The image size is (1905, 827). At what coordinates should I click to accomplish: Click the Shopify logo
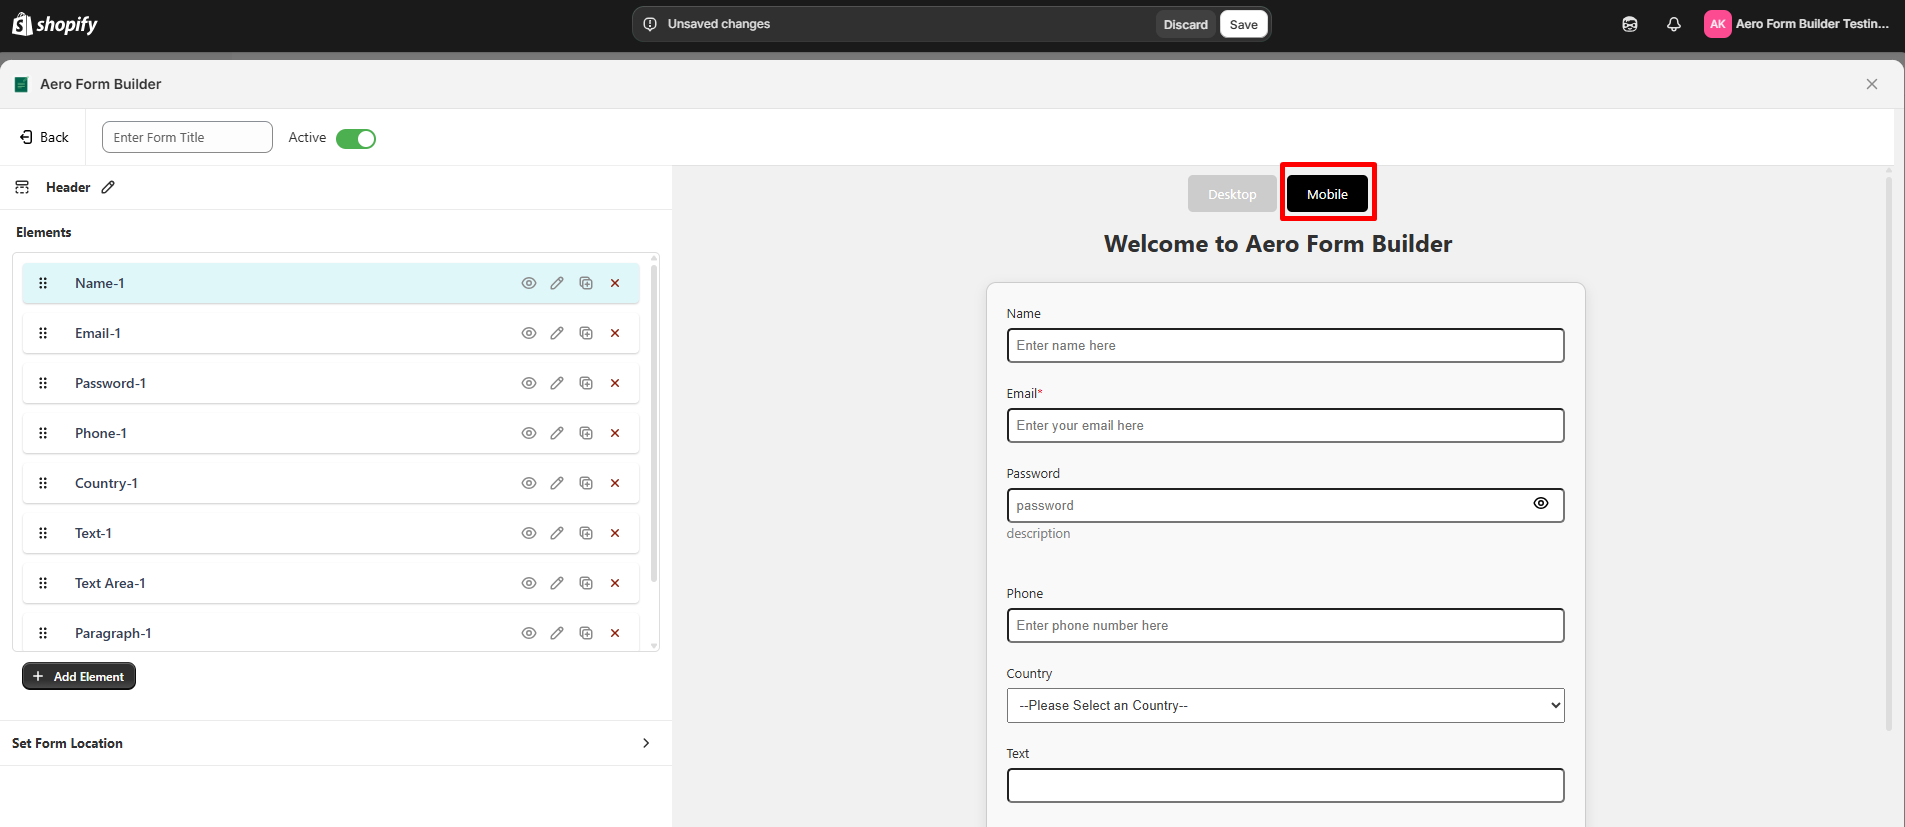[x=55, y=24]
